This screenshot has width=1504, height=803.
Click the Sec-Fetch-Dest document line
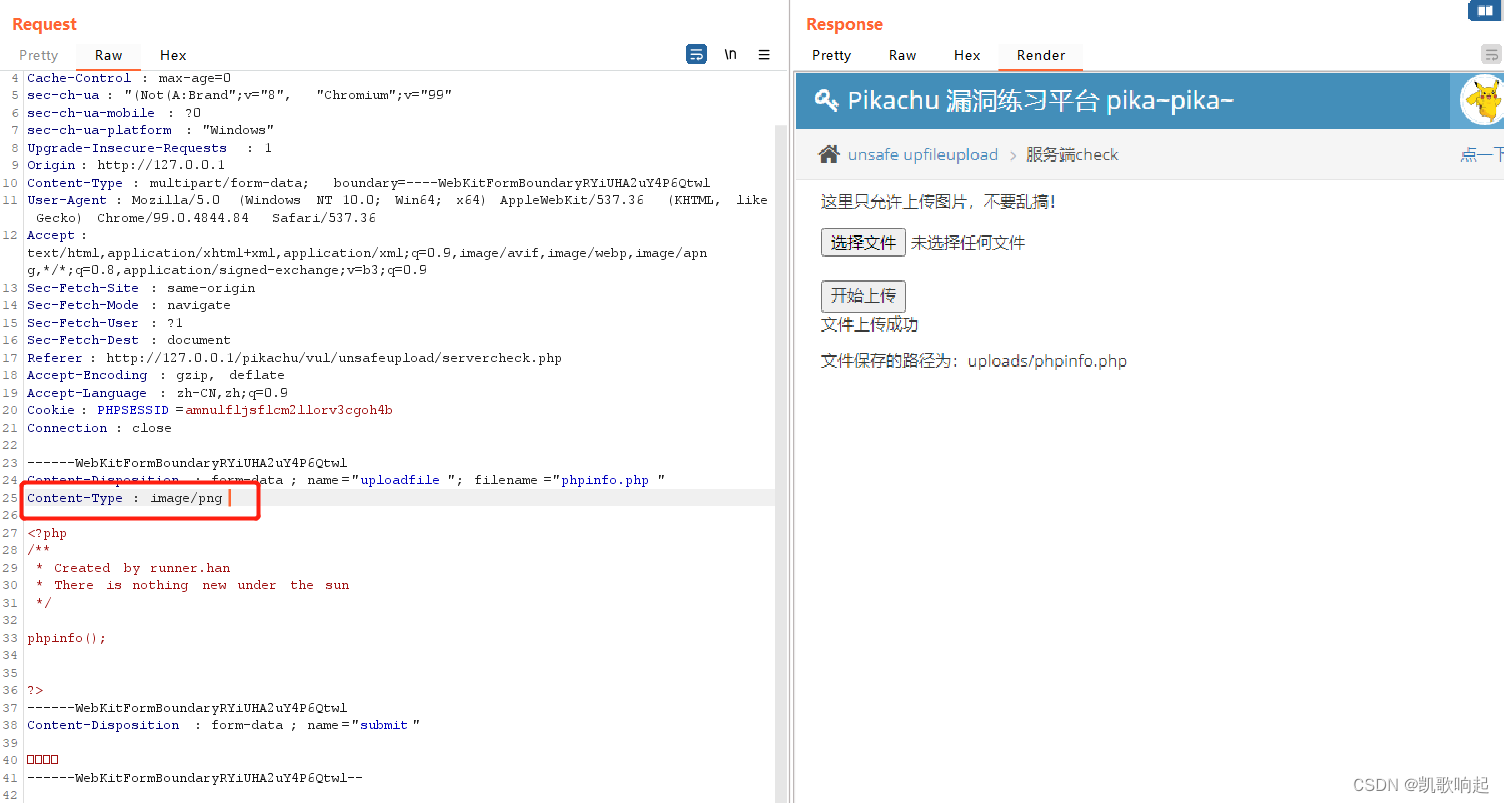128,340
